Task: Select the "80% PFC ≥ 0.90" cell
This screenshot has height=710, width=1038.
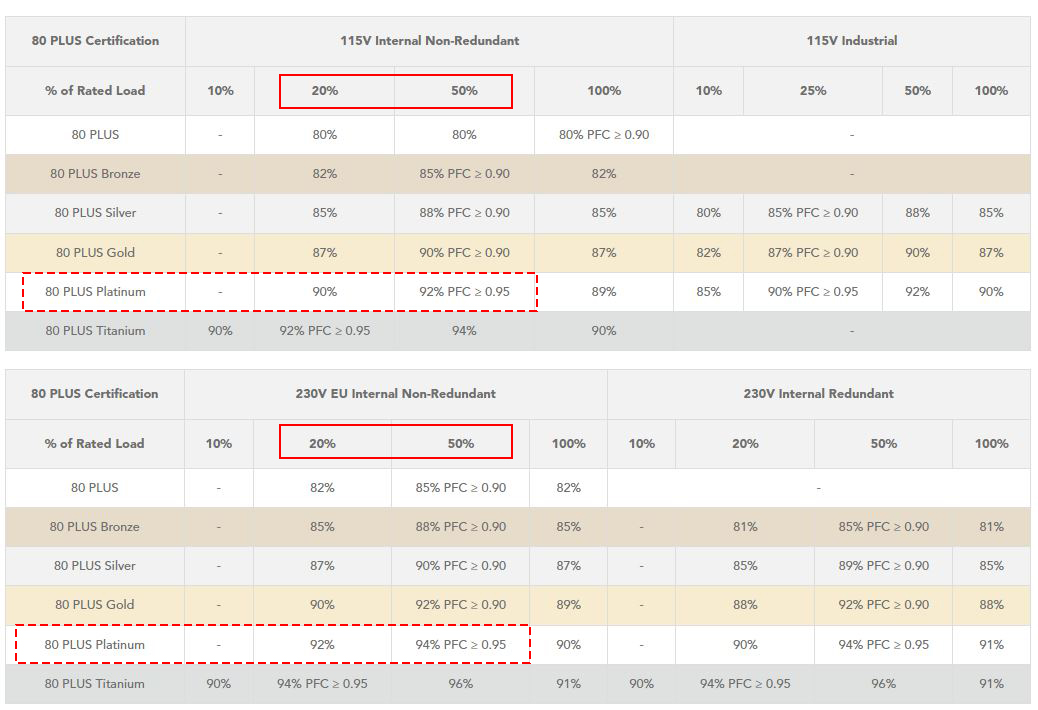Action: click(x=604, y=135)
